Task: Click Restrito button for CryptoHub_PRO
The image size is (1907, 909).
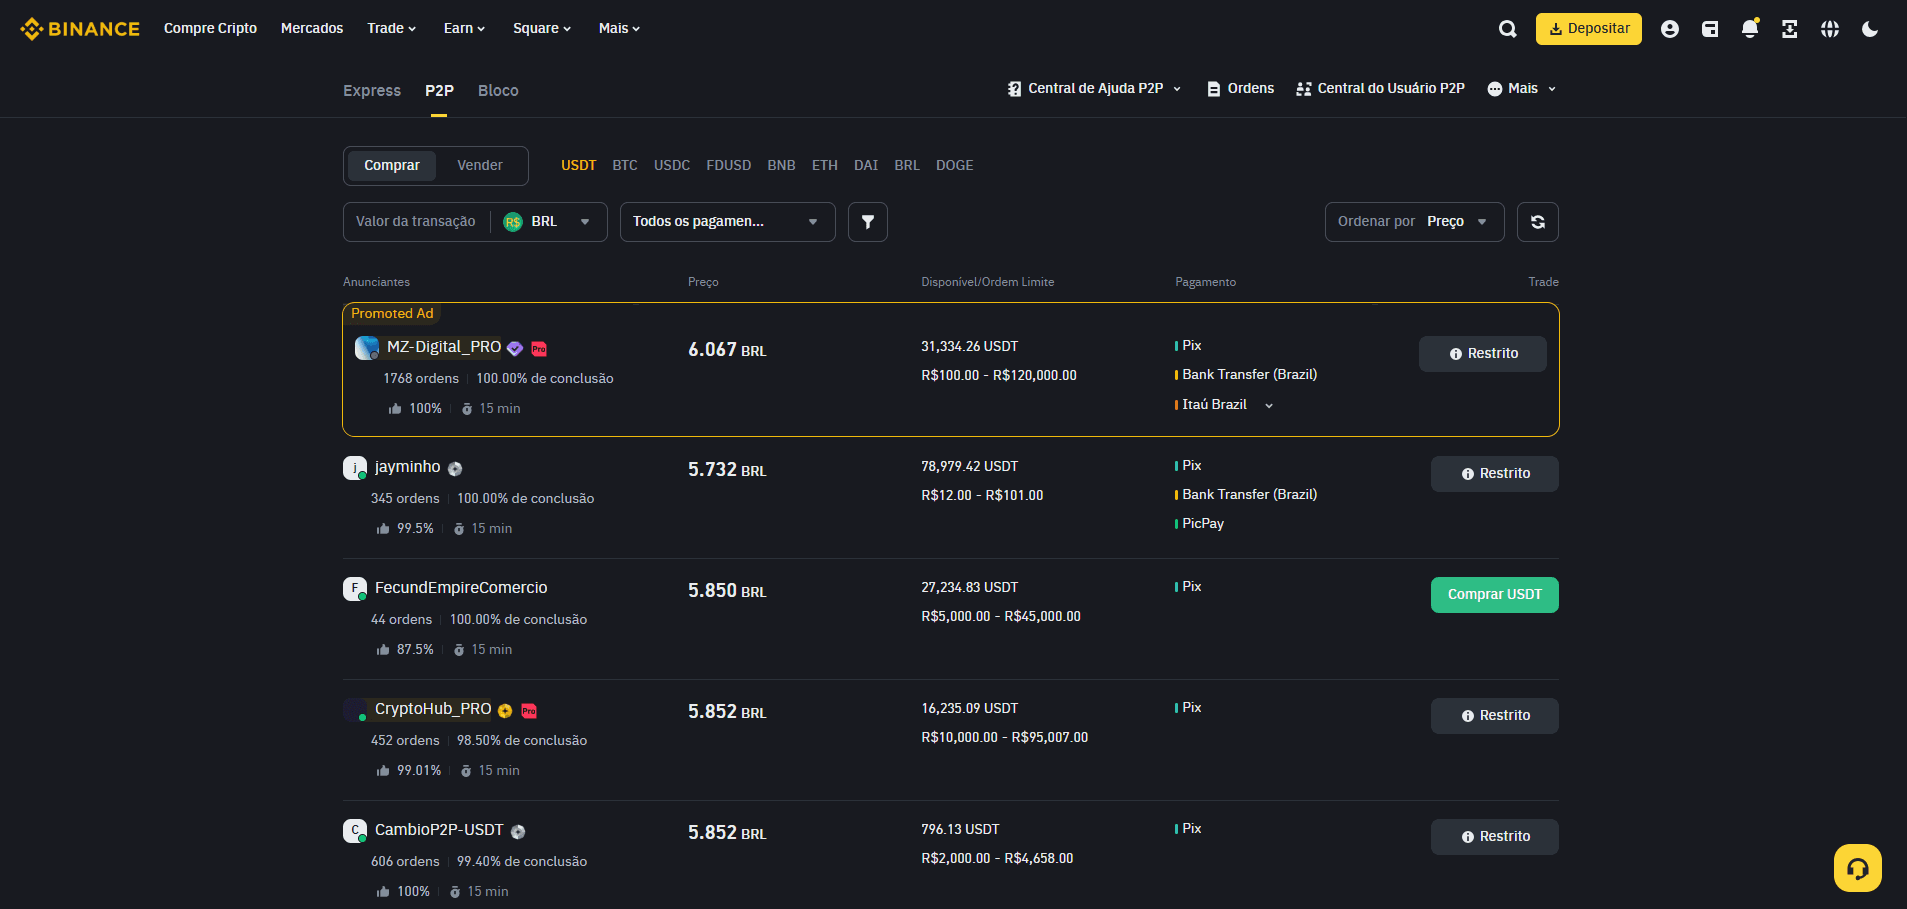Action: click(x=1494, y=716)
